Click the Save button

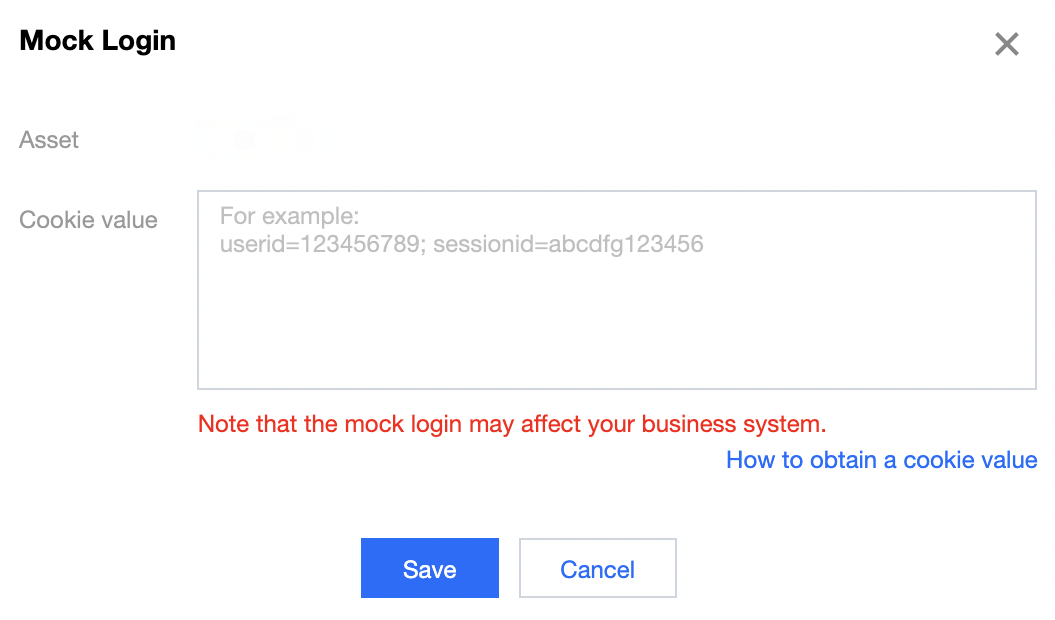[429, 568]
